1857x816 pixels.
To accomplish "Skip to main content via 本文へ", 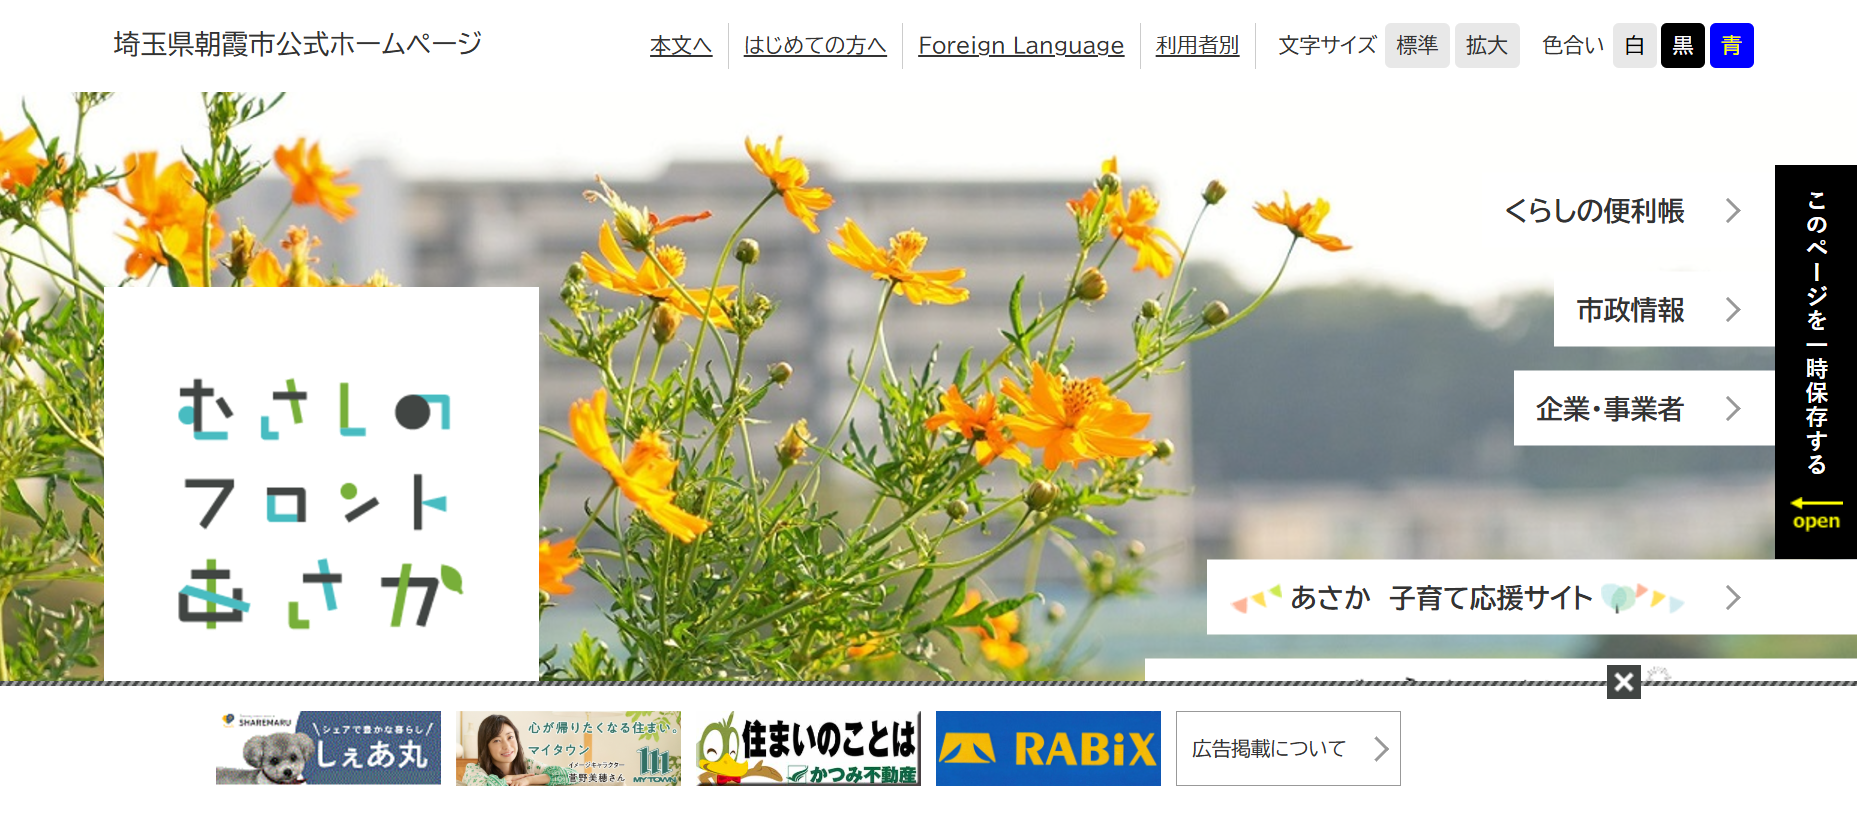I will (x=681, y=45).
